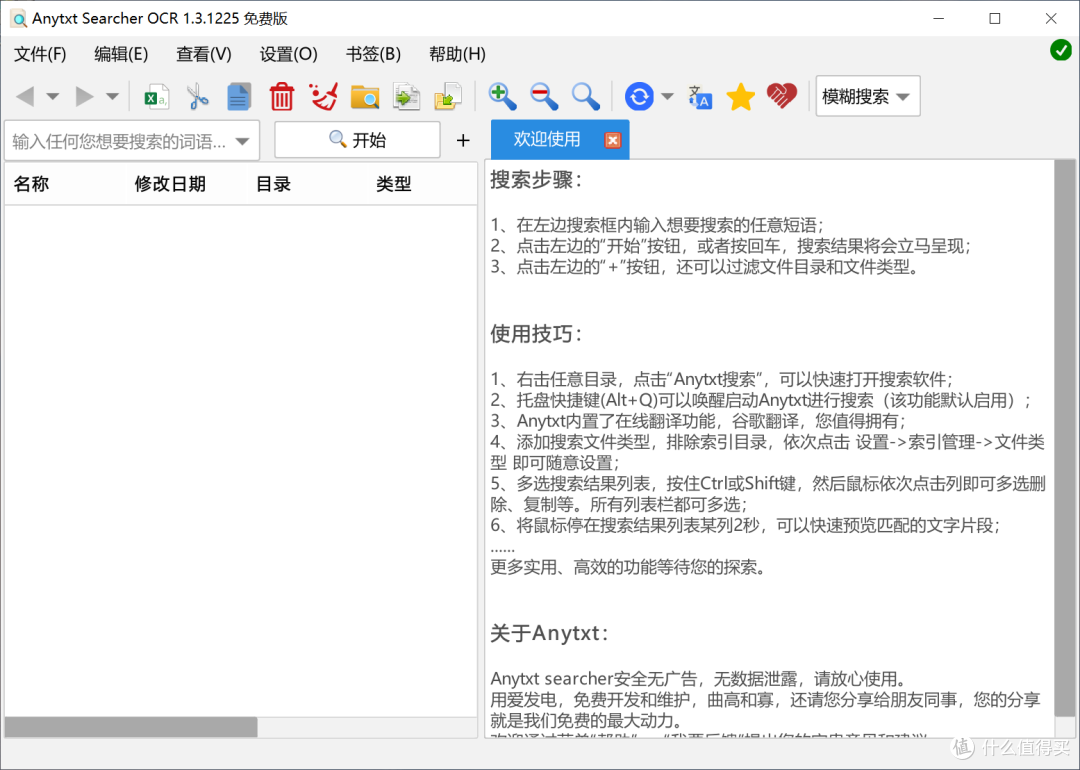Open the 设置(O) menu
This screenshot has height=770, width=1080.
[x=289, y=54]
